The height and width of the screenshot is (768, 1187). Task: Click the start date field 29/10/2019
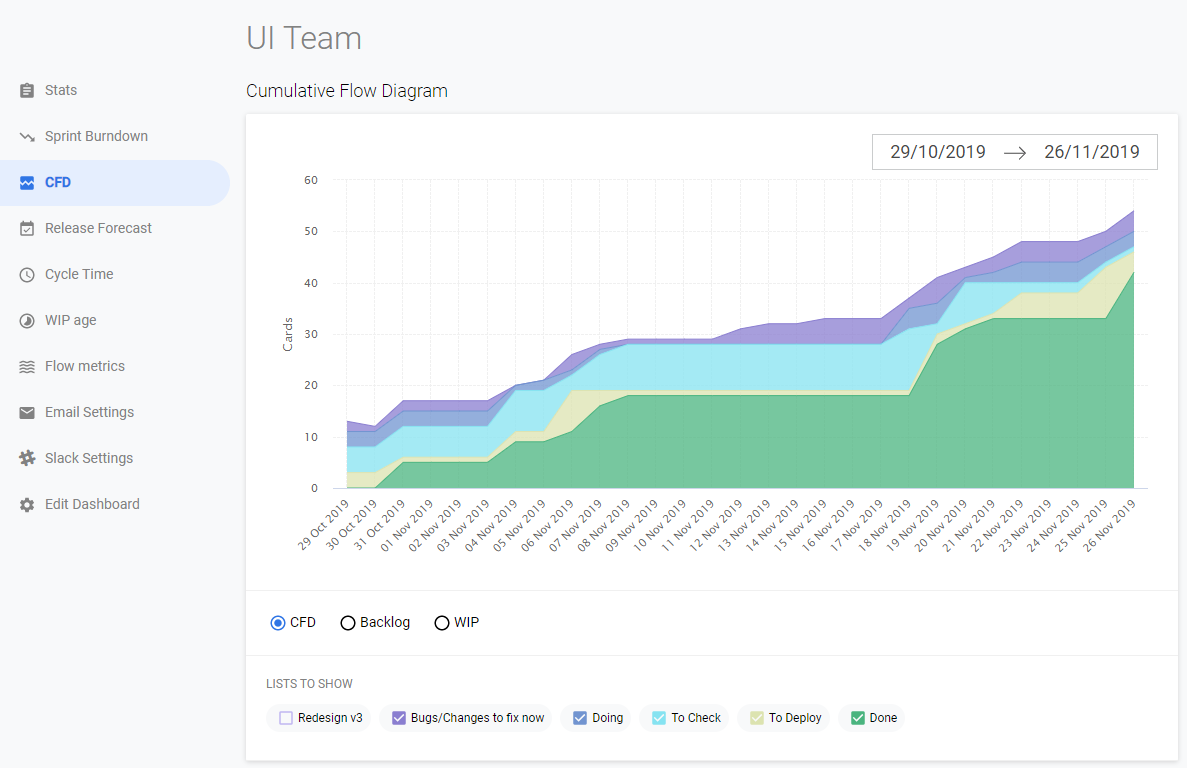(x=937, y=151)
